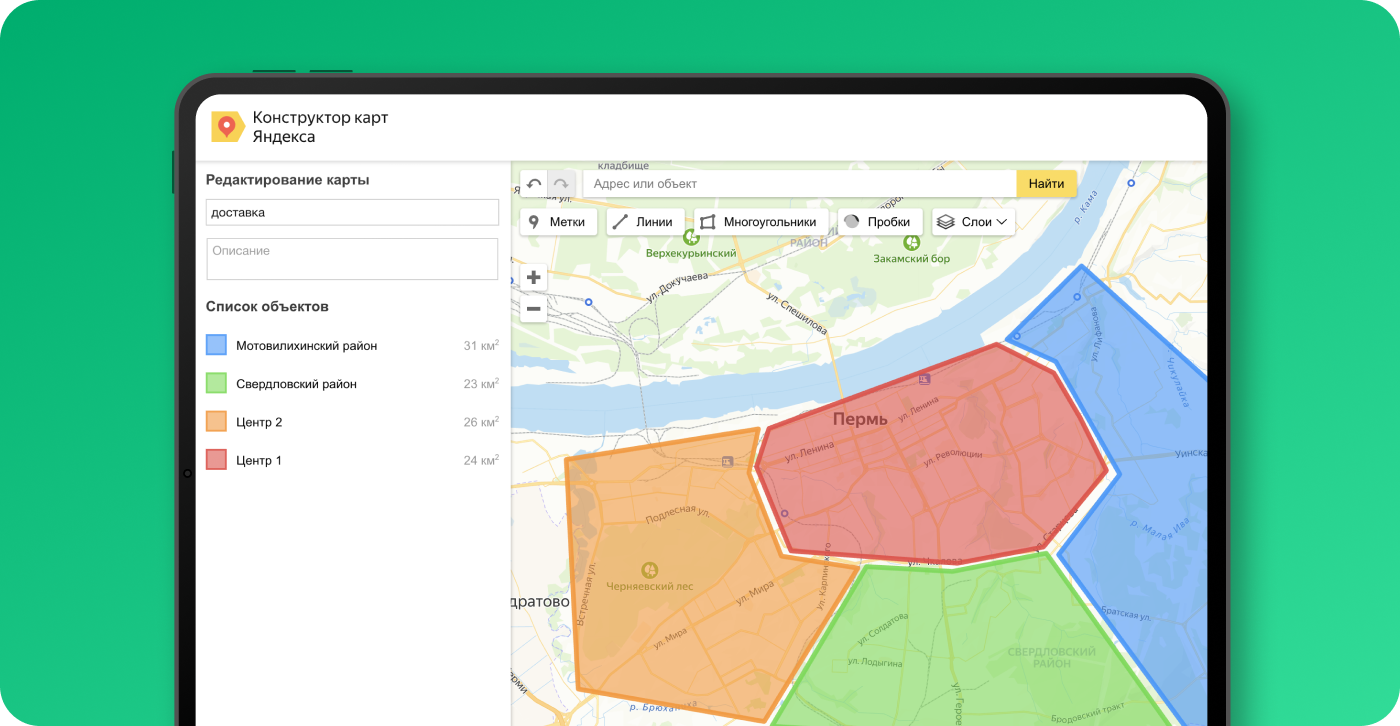This screenshot has width=1400, height=726.
Task: Select Центр 1 in object list
Action: [x=259, y=461]
